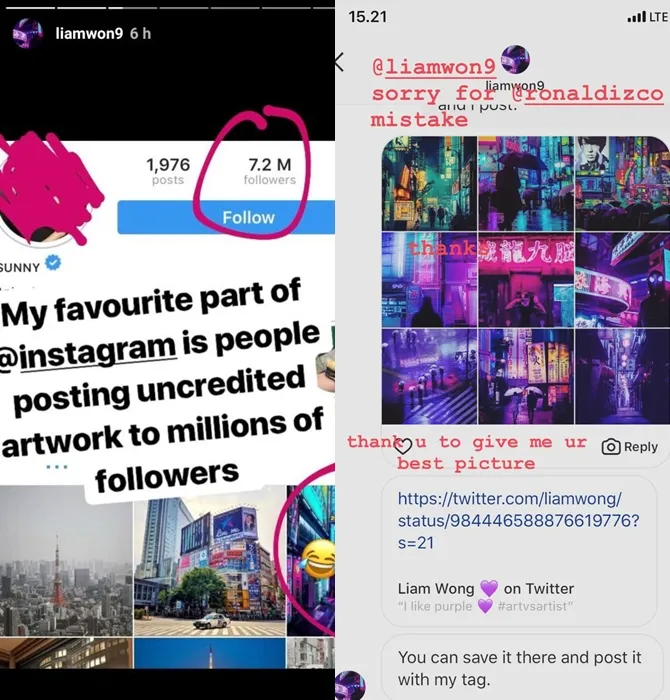This screenshot has height=700, width=670.
Task: Tap the blue Follow button
Action: (x=226, y=217)
